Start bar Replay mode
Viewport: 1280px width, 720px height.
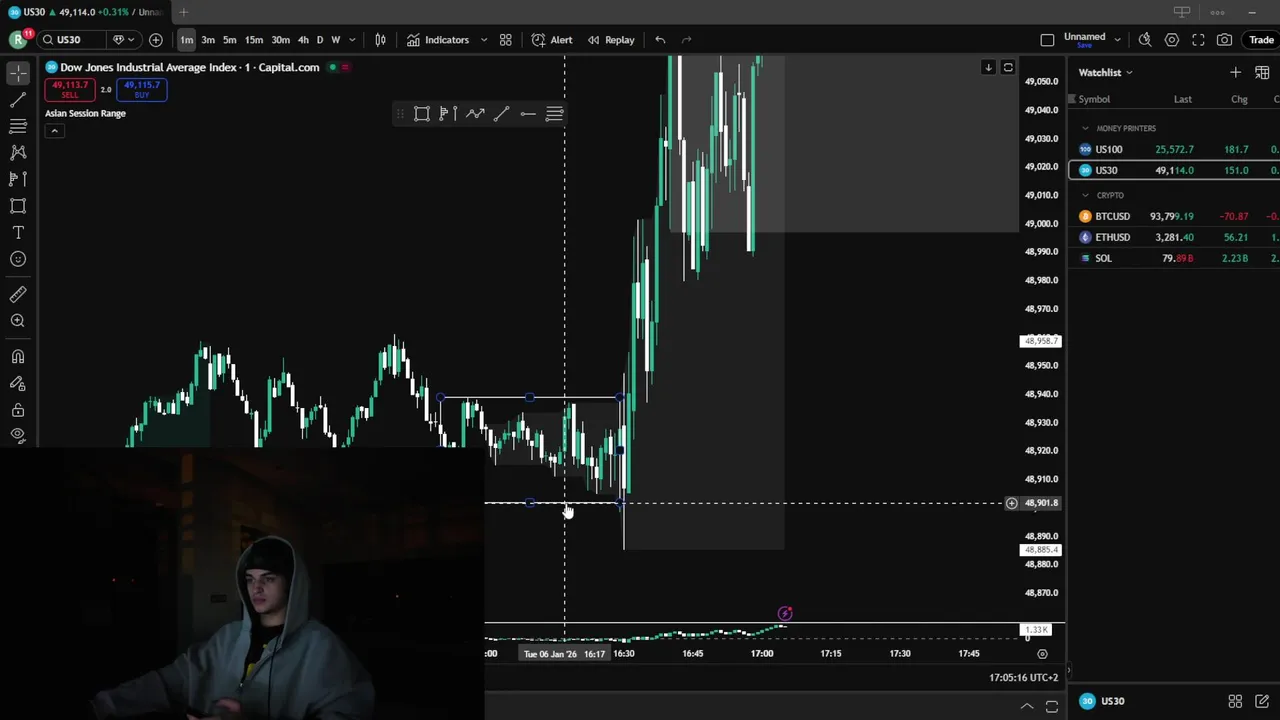(x=611, y=40)
